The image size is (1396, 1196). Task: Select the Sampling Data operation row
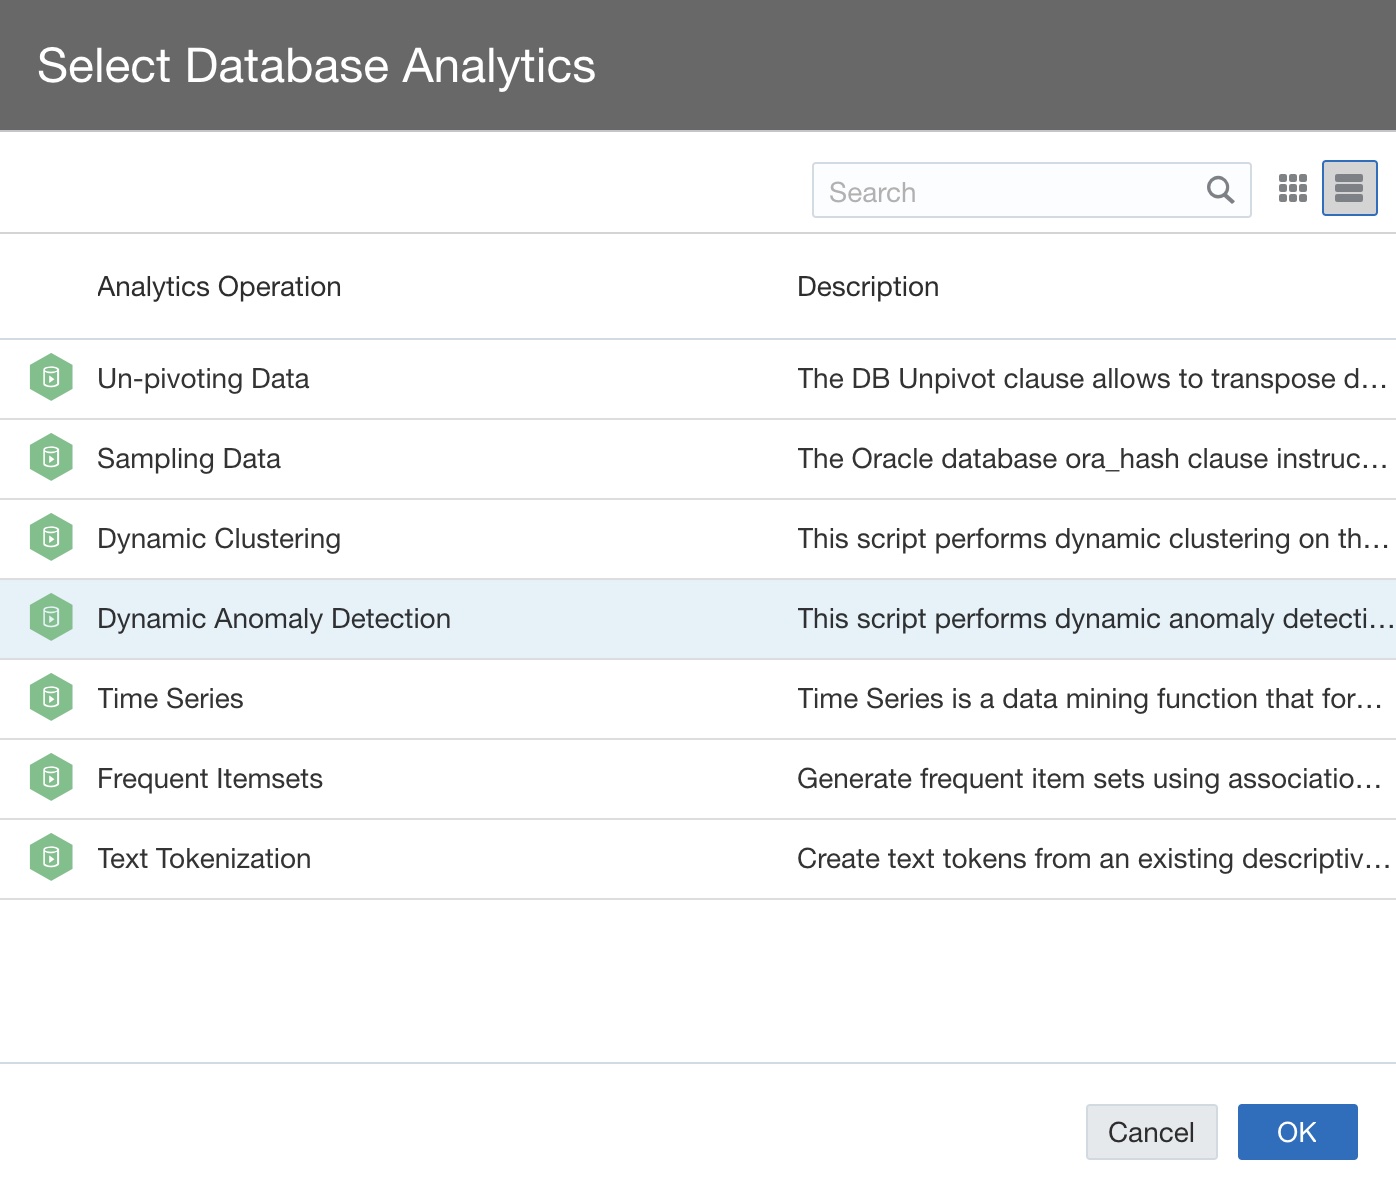400,458
